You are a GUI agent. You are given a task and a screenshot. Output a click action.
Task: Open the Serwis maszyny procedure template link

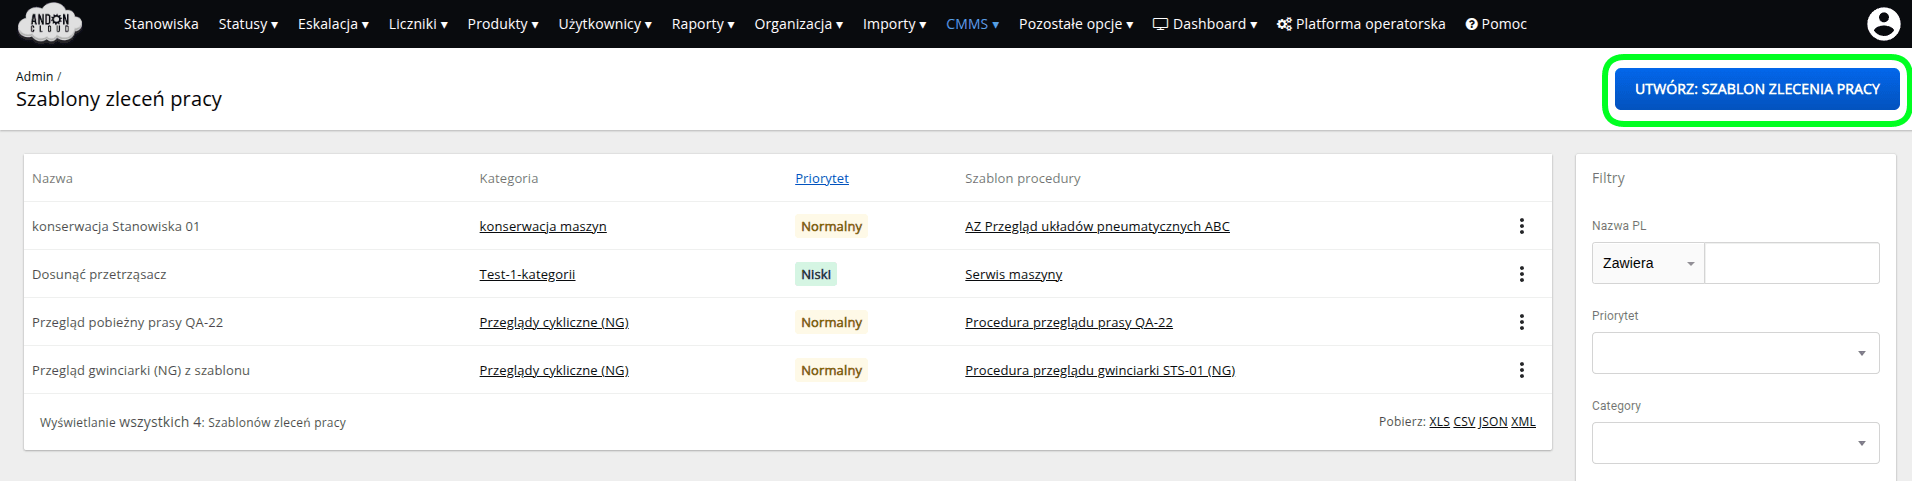(x=1013, y=274)
